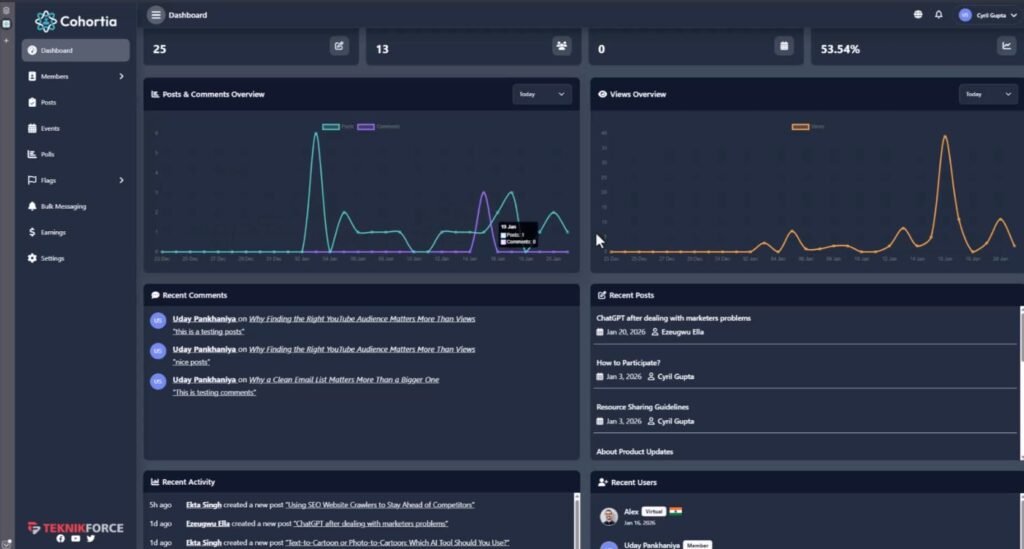Open the TeknikForce Facebook icon
This screenshot has width=1024, height=549.
[60, 539]
